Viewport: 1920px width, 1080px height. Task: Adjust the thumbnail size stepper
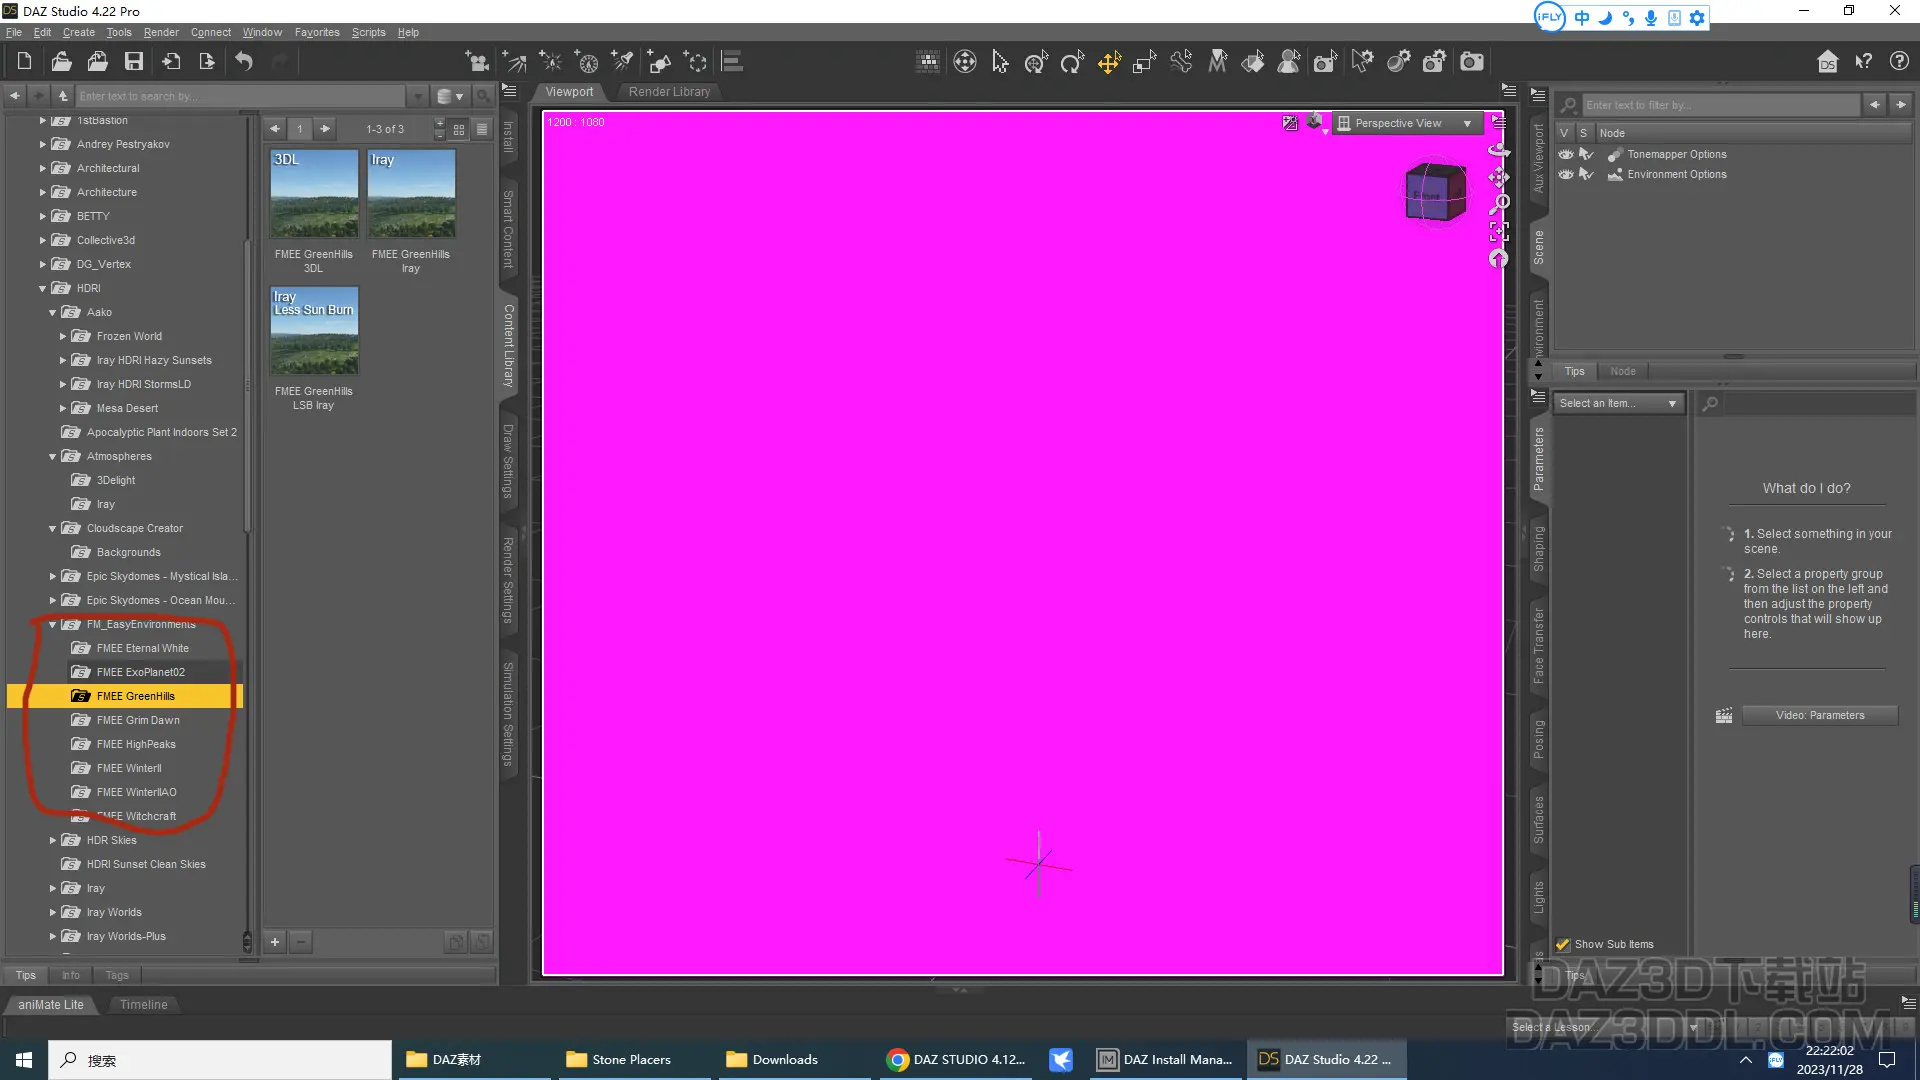pos(439,129)
